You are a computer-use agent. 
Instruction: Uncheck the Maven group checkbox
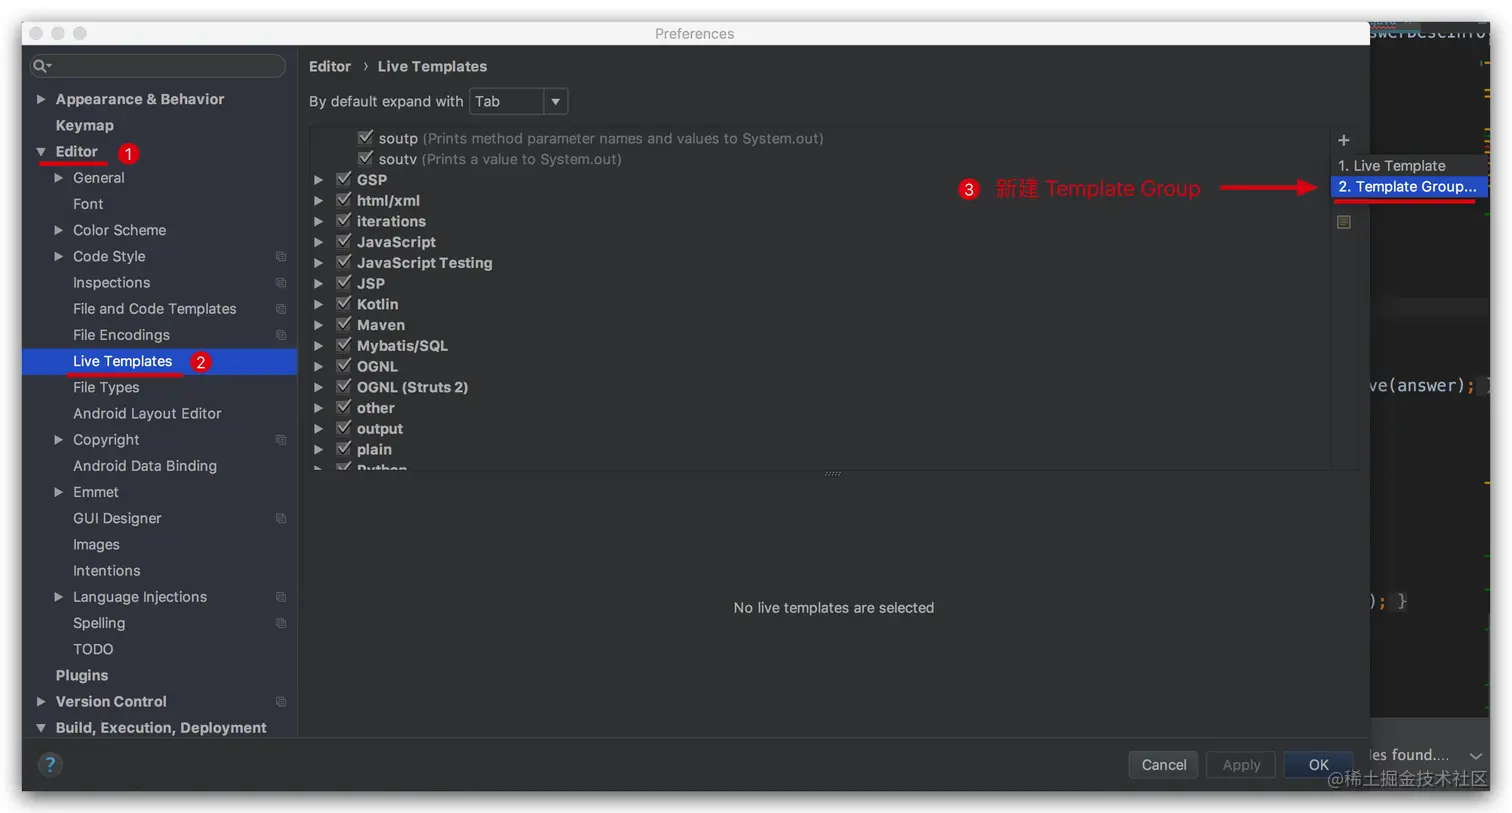(344, 324)
